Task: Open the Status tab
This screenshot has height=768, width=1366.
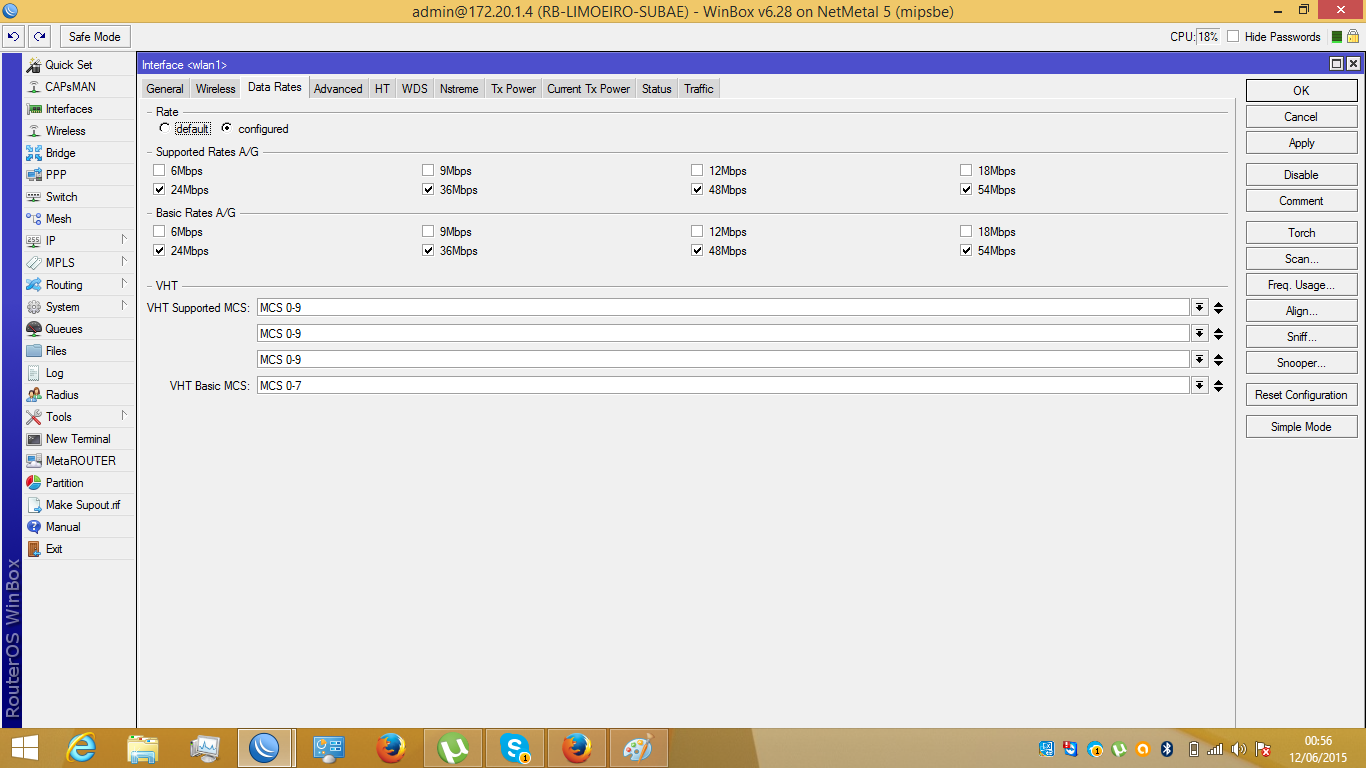Action: click(x=657, y=89)
